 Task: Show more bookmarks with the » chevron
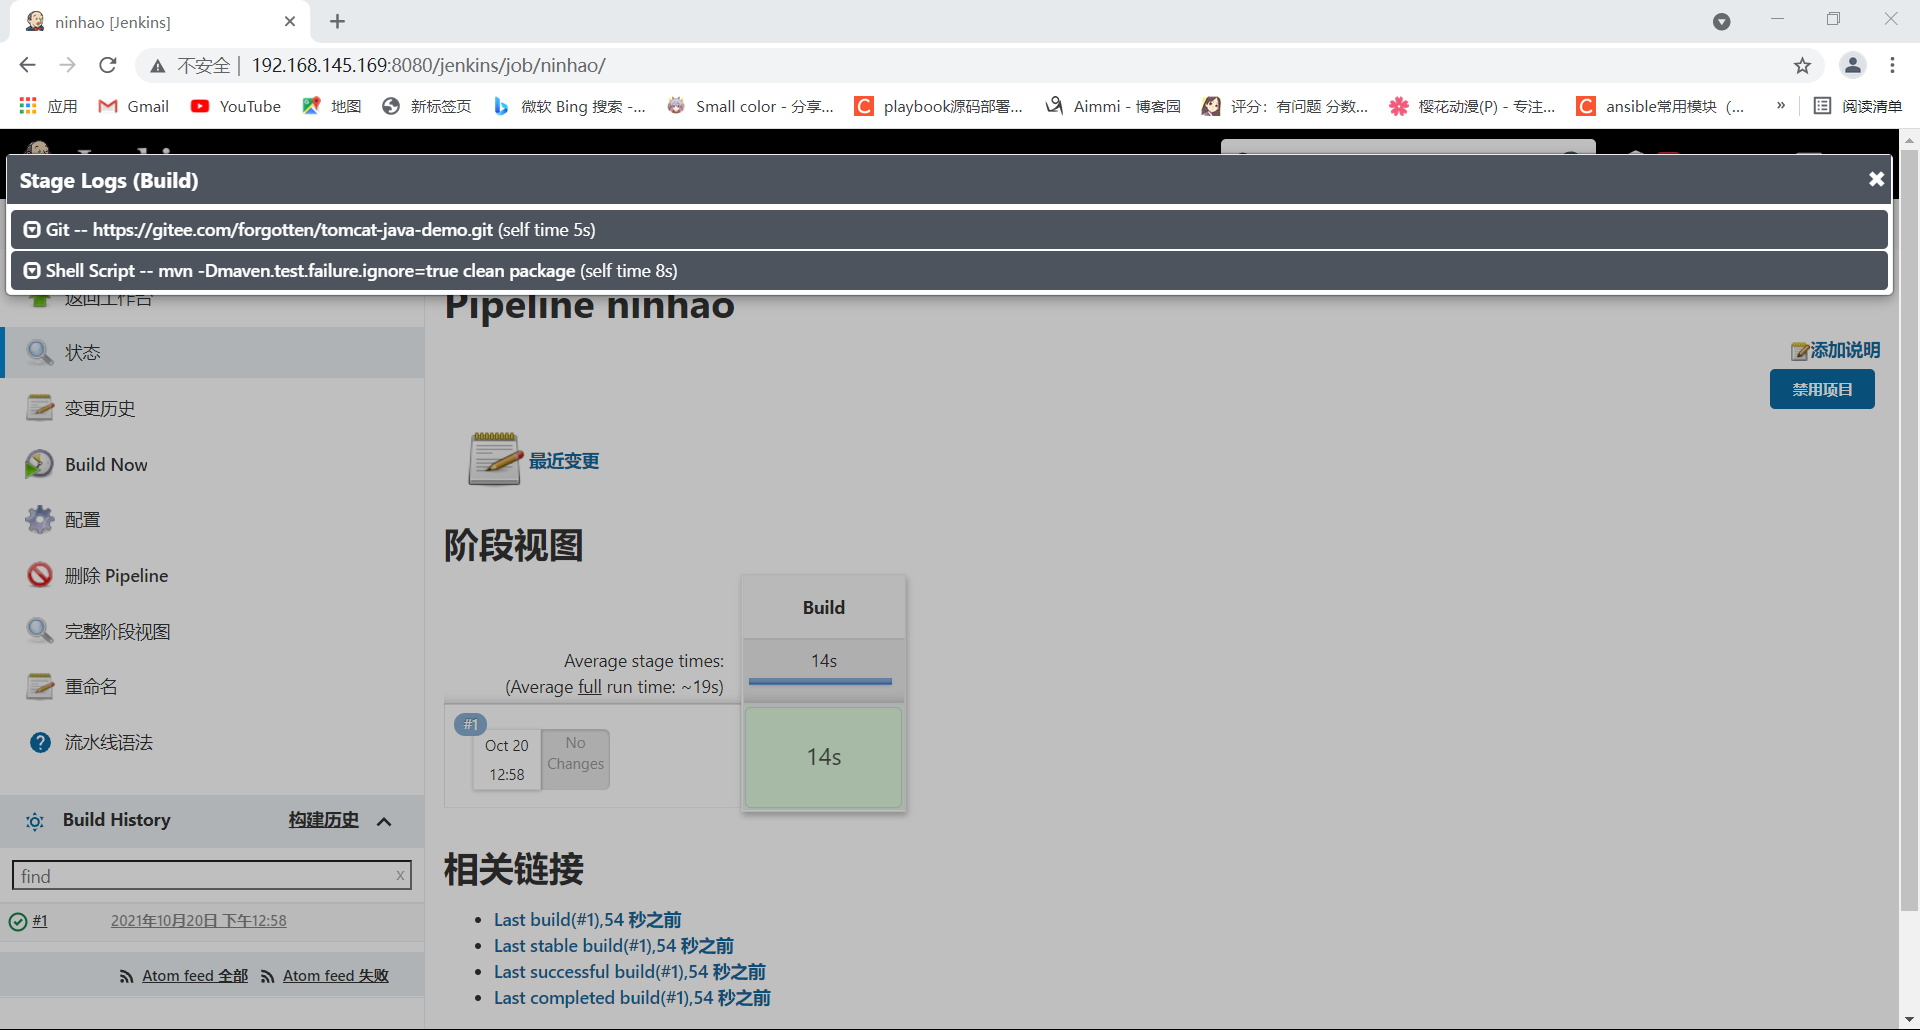click(1780, 105)
